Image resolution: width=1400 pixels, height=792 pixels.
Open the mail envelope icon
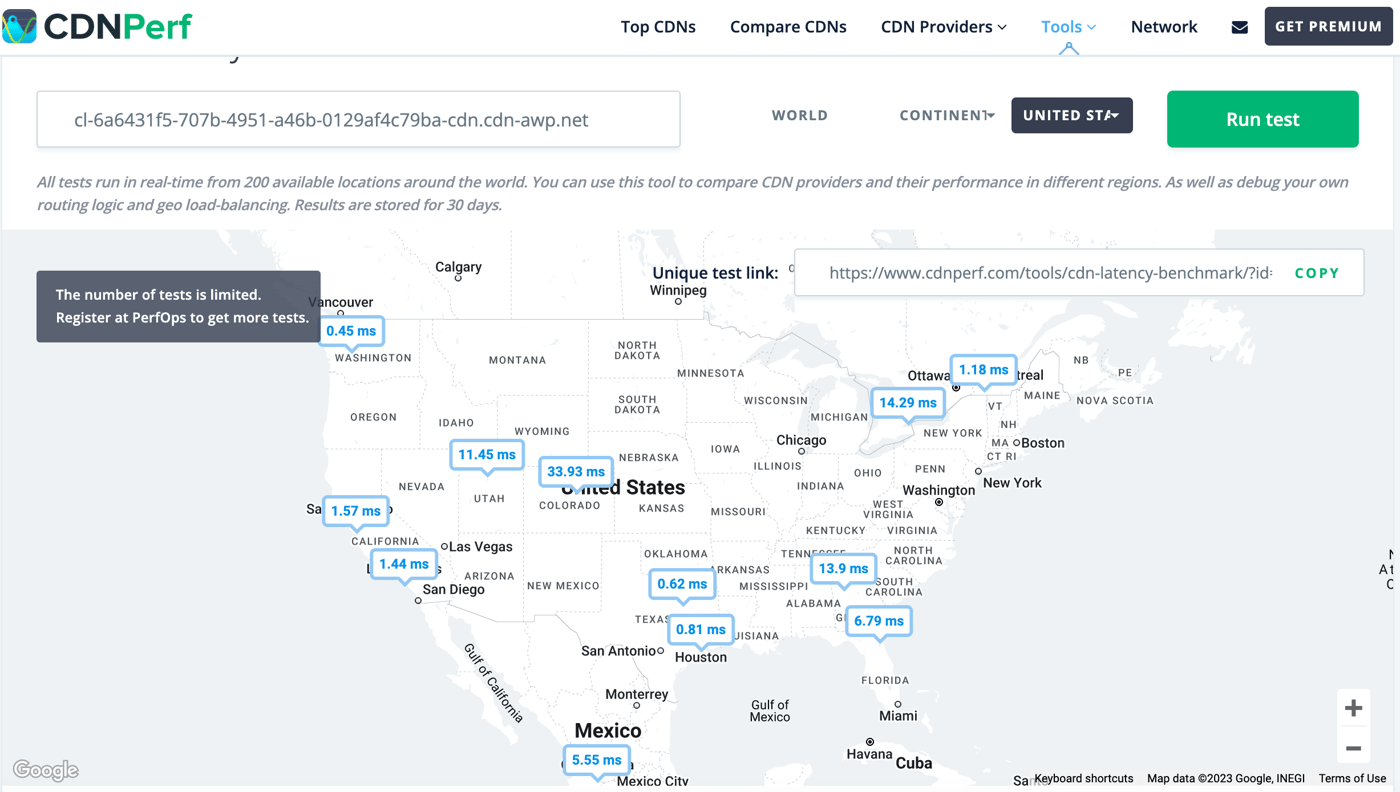(1239, 27)
